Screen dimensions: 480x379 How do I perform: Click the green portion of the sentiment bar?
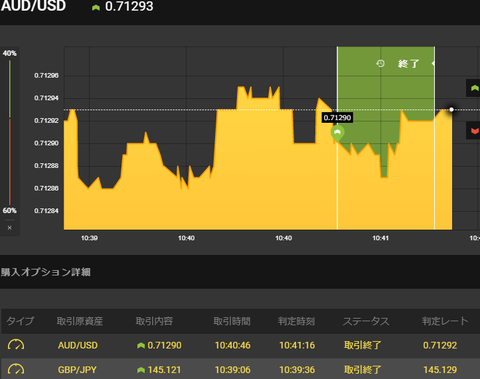click(x=10, y=89)
